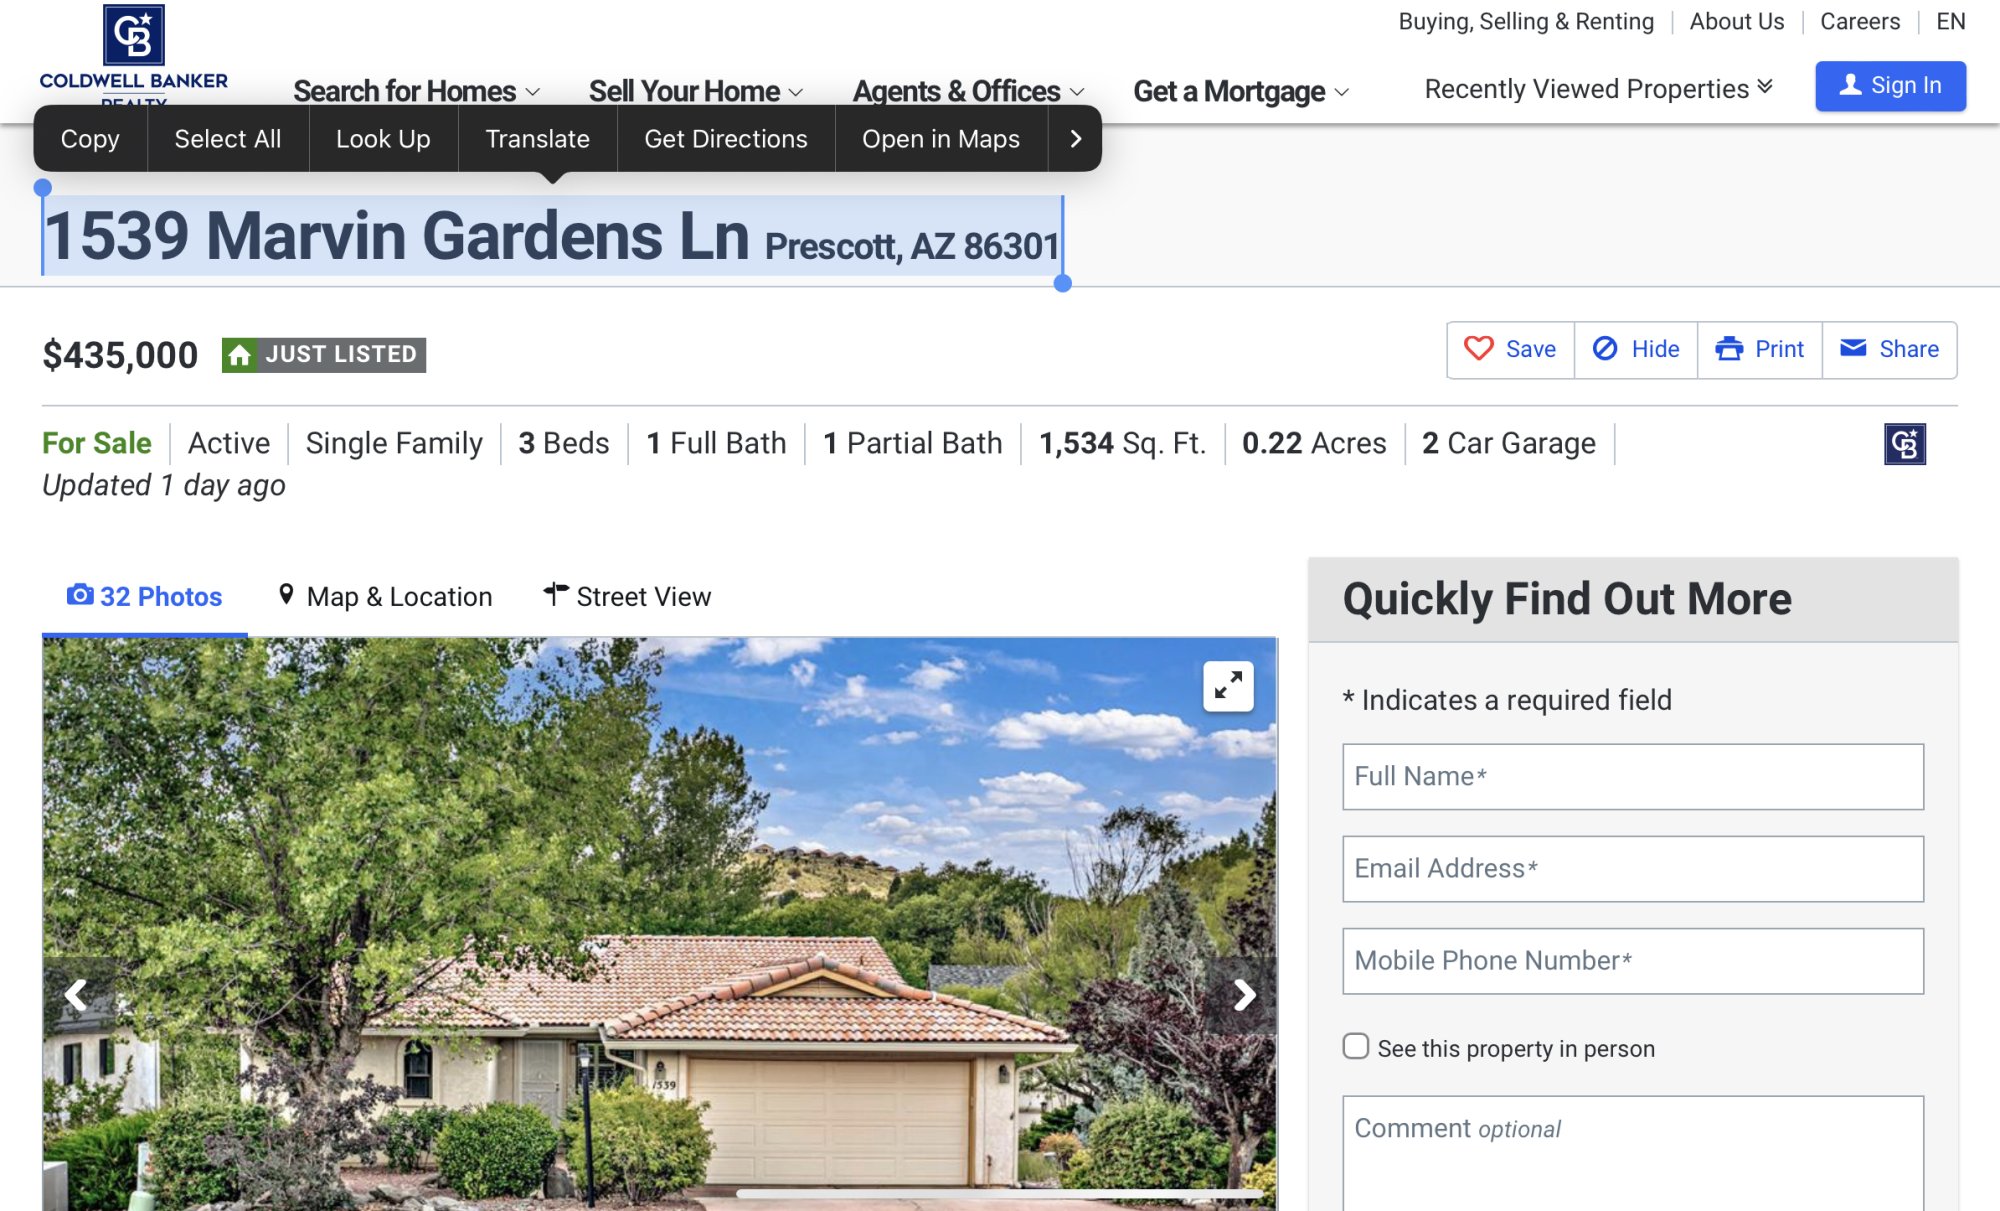The width and height of the screenshot is (2000, 1211).
Task: Click the Mobile Phone Number field
Action: 1633,960
